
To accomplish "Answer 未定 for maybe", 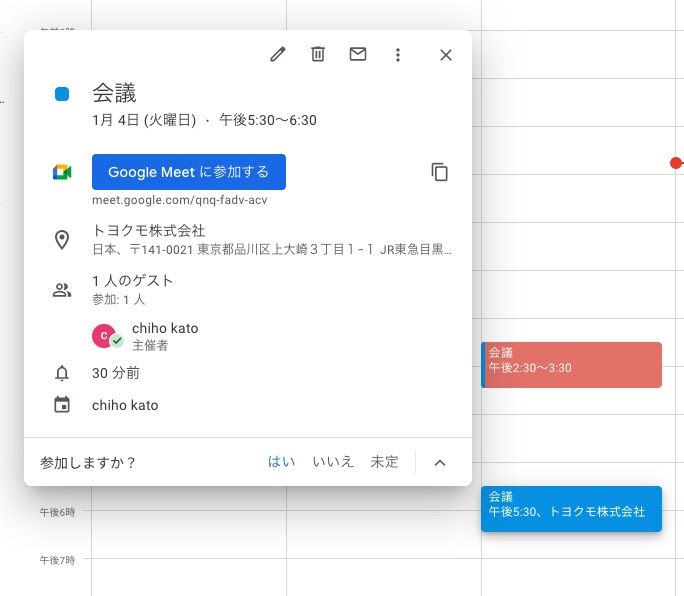I will tap(384, 462).
